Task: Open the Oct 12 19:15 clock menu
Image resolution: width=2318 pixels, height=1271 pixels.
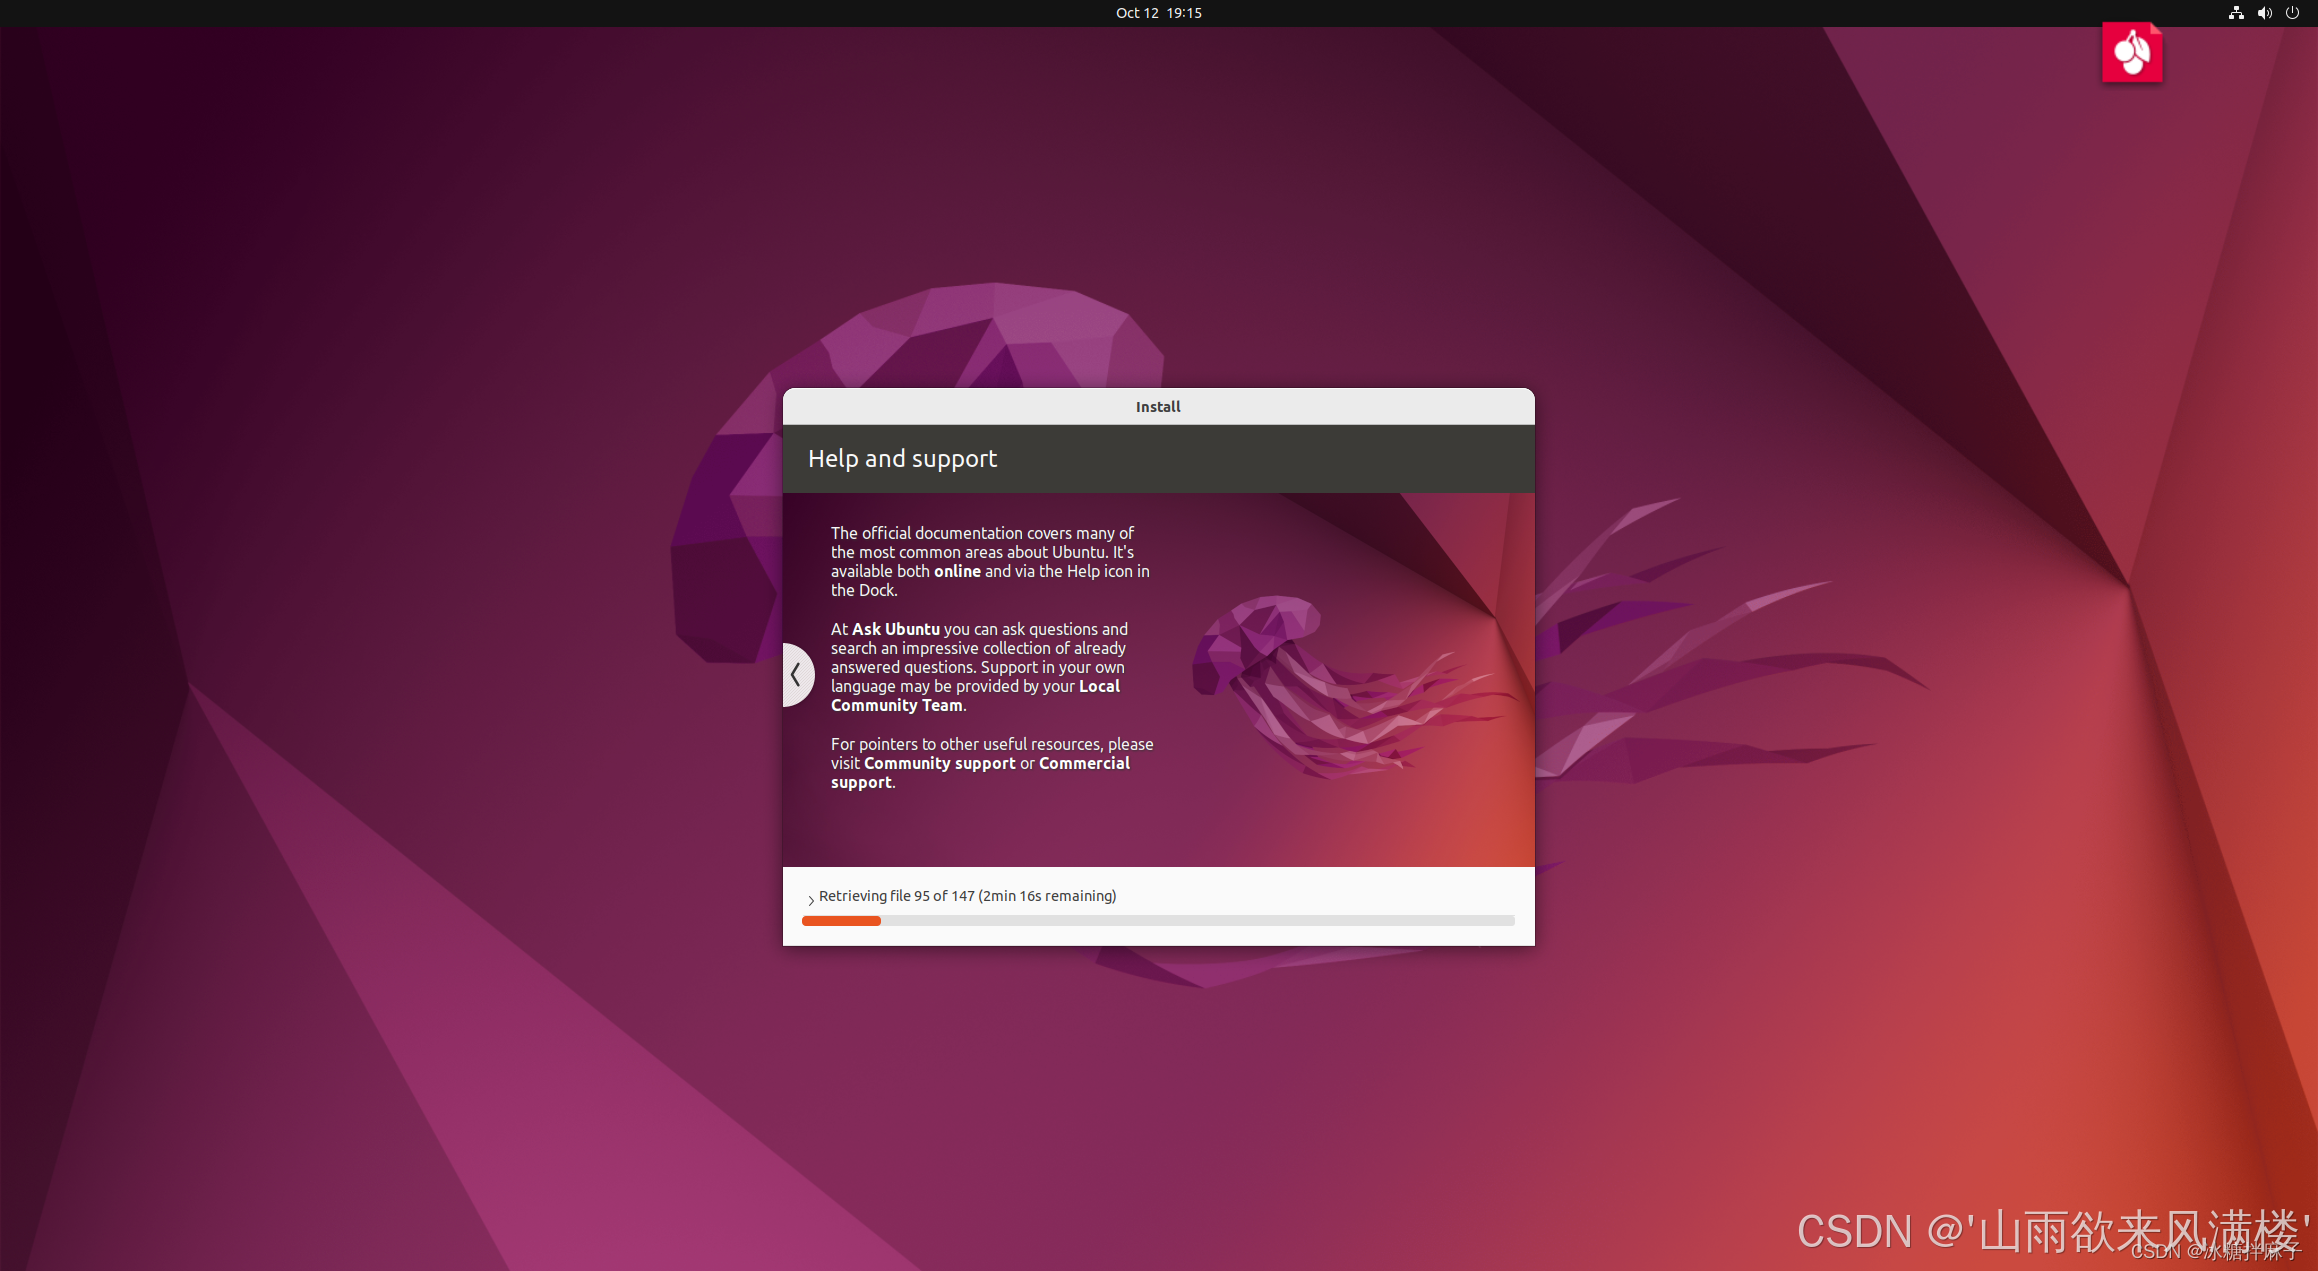Action: [1158, 13]
